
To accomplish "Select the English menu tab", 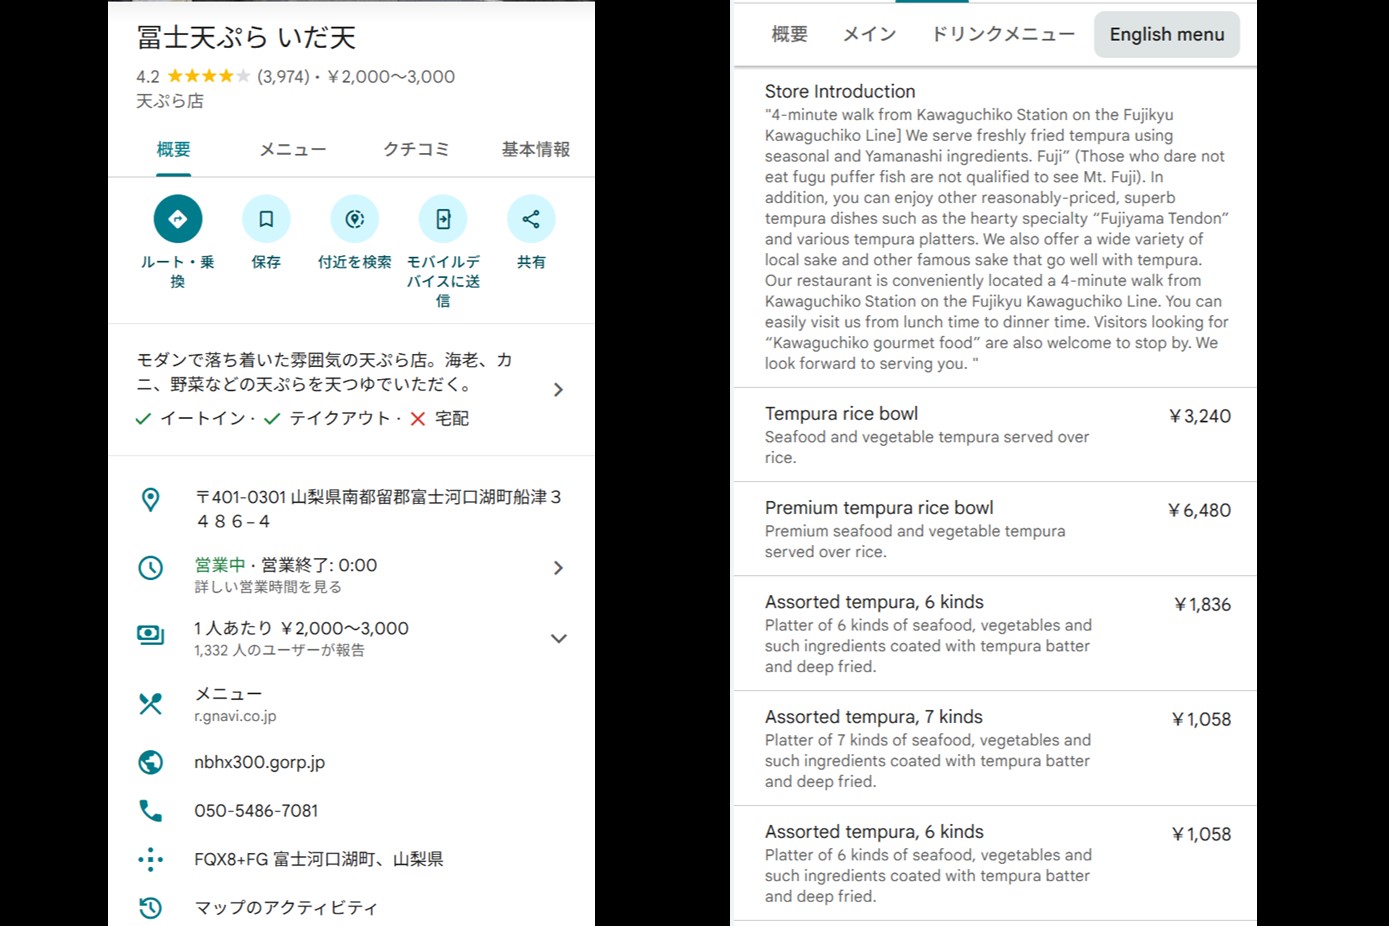I will (1166, 35).
